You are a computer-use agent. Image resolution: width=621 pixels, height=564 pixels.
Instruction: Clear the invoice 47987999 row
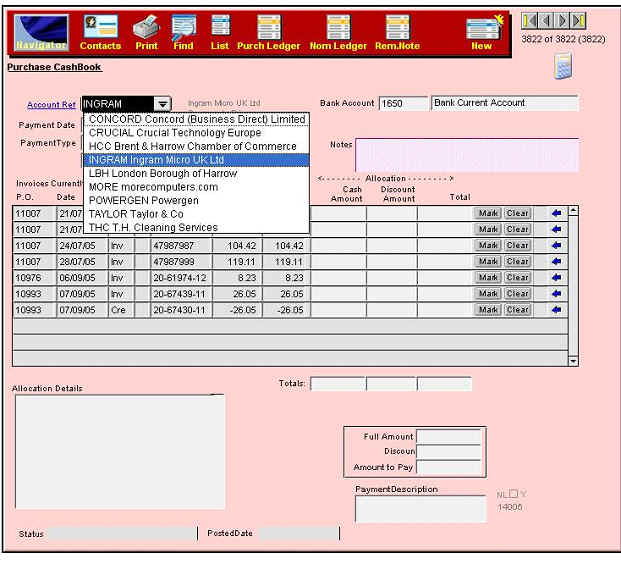click(518, 261)
